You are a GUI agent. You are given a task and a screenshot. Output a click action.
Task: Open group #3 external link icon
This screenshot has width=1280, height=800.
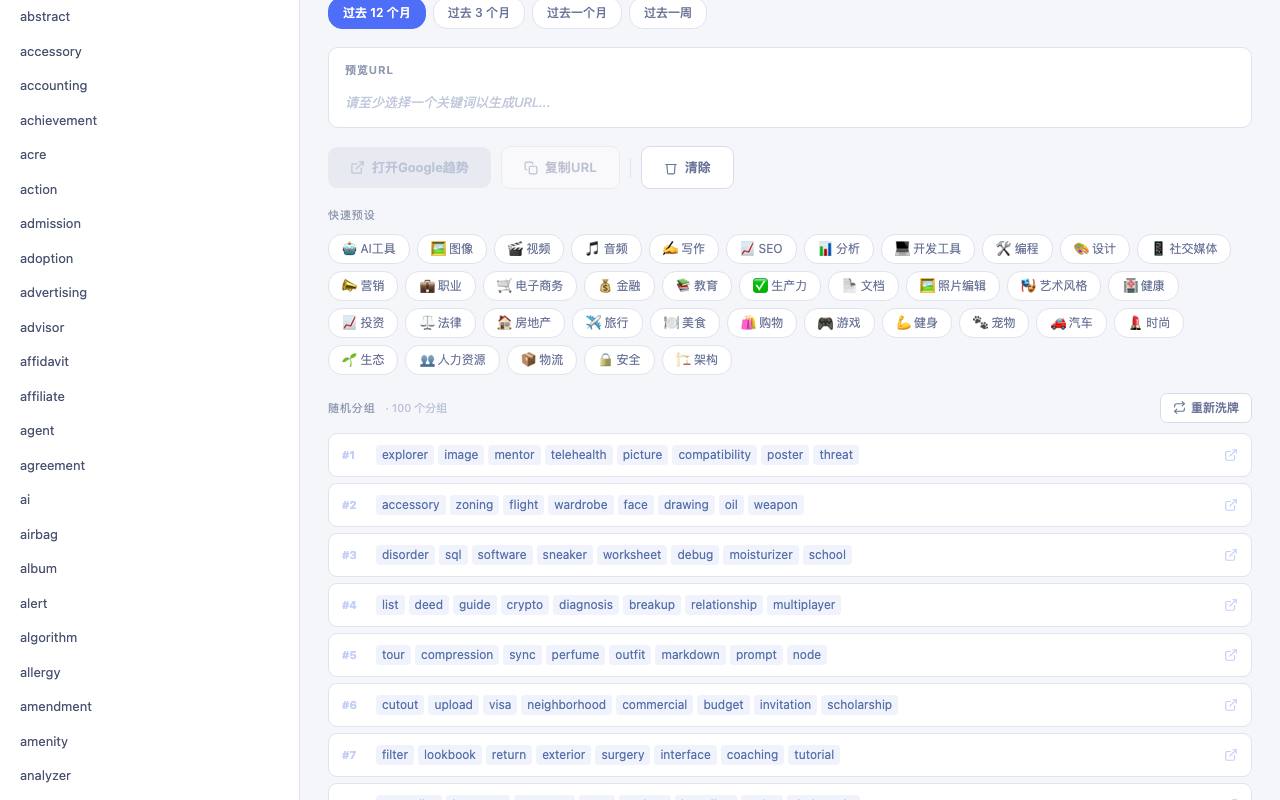click(x=1231, y=555)
